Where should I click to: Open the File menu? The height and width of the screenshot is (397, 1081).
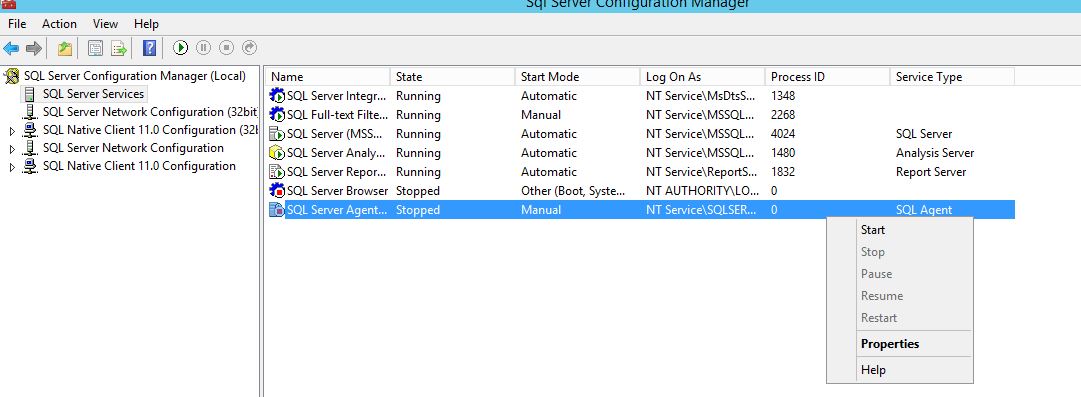pyautogui.click(x=17, y=23)
